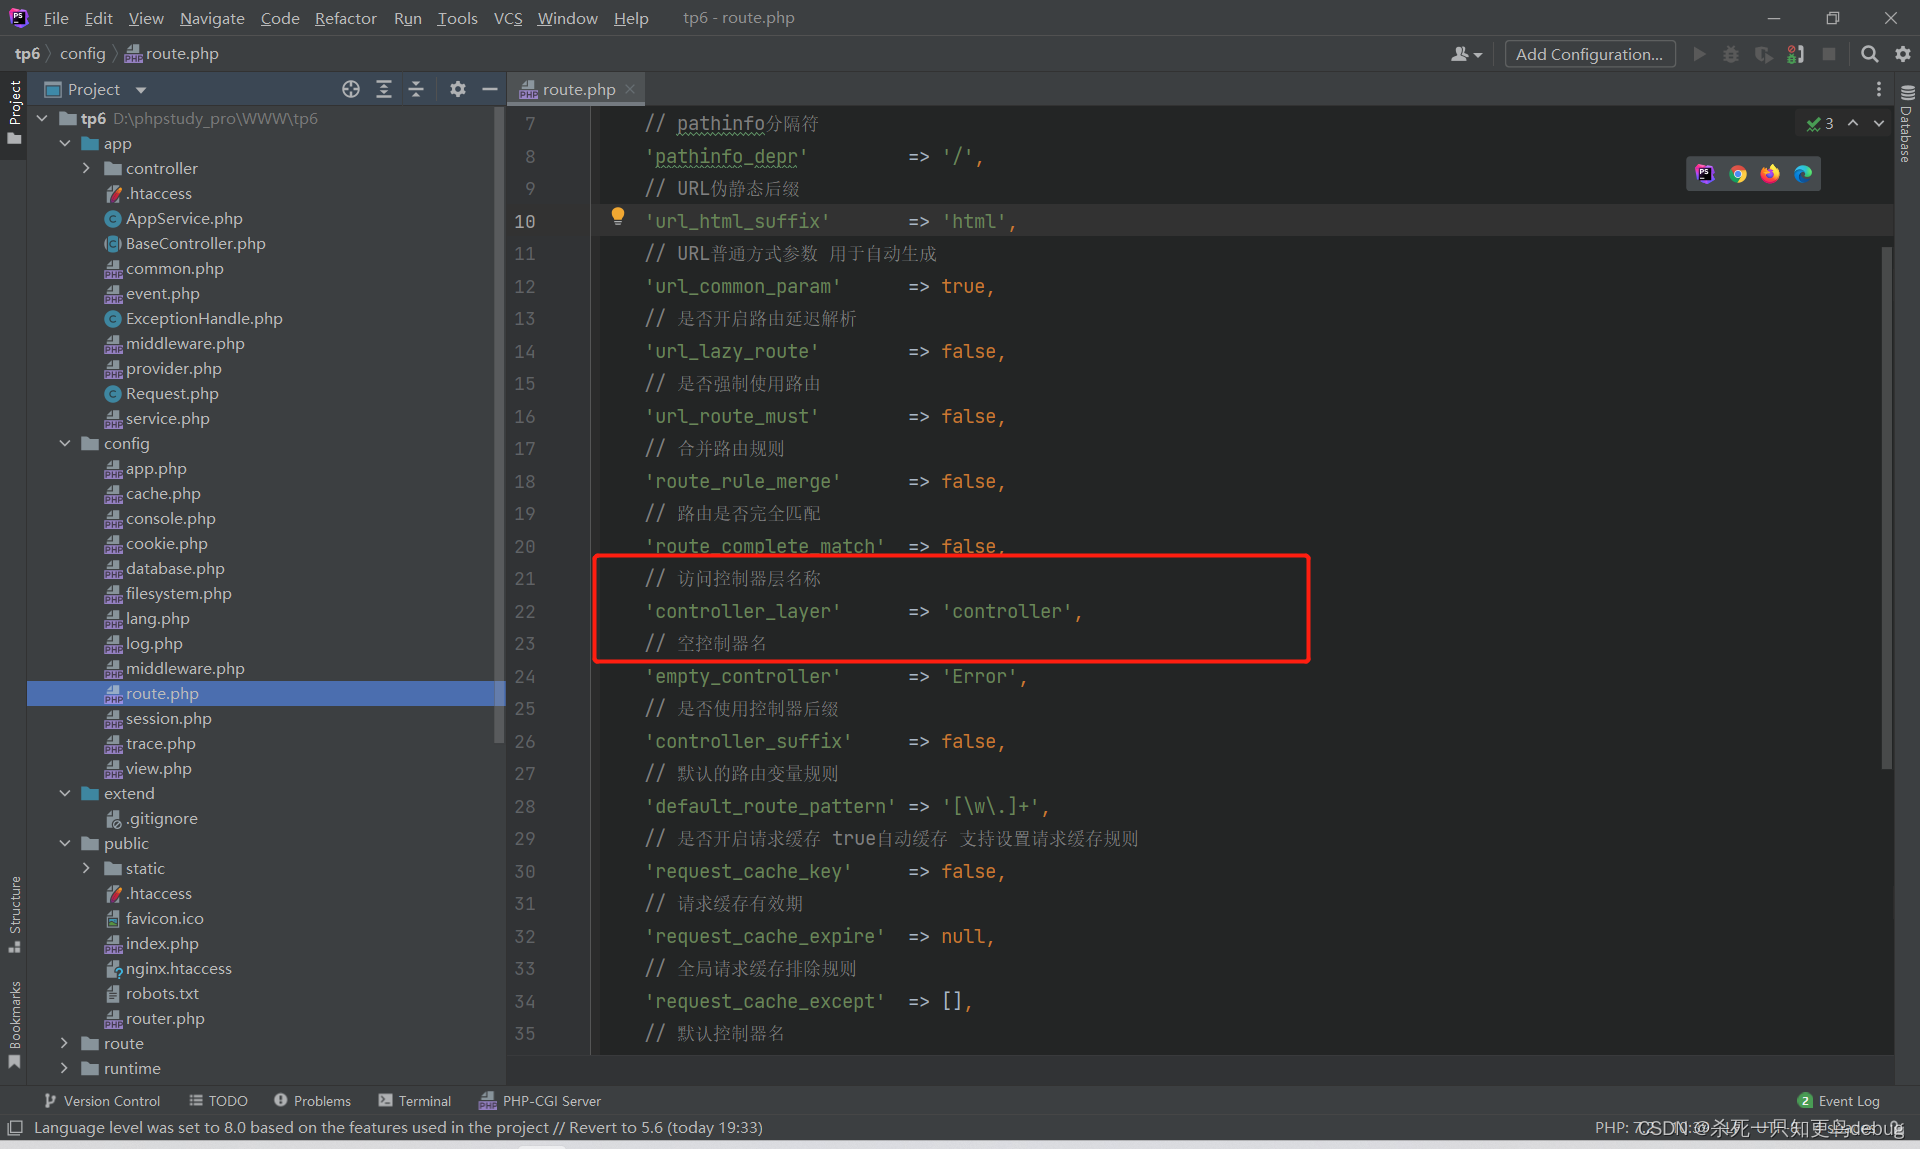The width and height of the screenshot is (1920, 1149).
Task: Open Project panel settings gear
Action: 458,89
